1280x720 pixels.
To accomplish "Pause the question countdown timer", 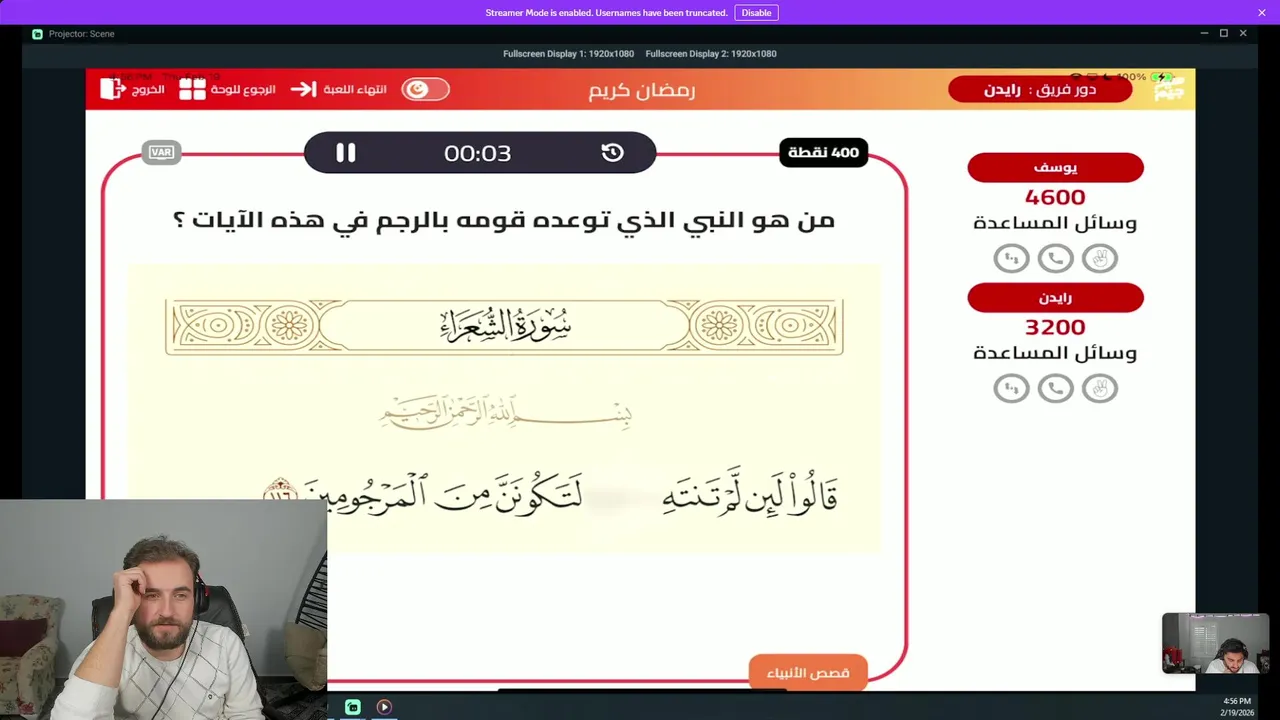I will click(345, 153).
